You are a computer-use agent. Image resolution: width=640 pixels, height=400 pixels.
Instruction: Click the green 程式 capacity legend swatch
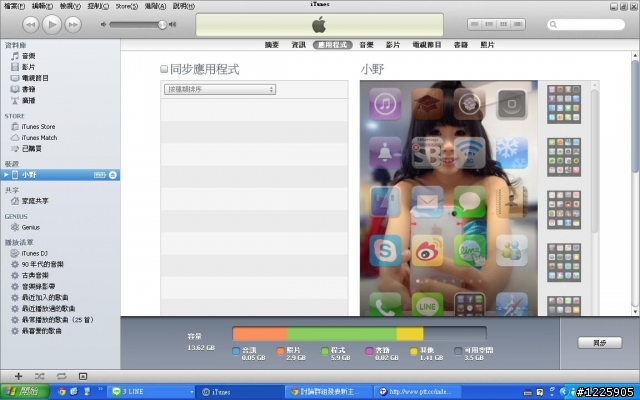(x=325, y=351)
